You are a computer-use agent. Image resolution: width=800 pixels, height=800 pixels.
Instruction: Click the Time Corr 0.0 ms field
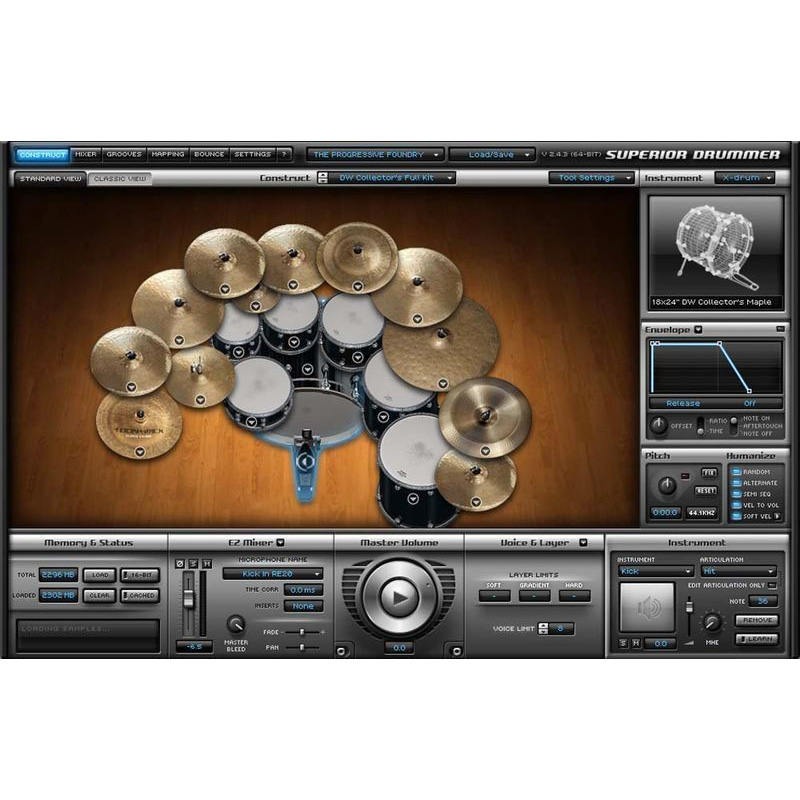(303, 590)
